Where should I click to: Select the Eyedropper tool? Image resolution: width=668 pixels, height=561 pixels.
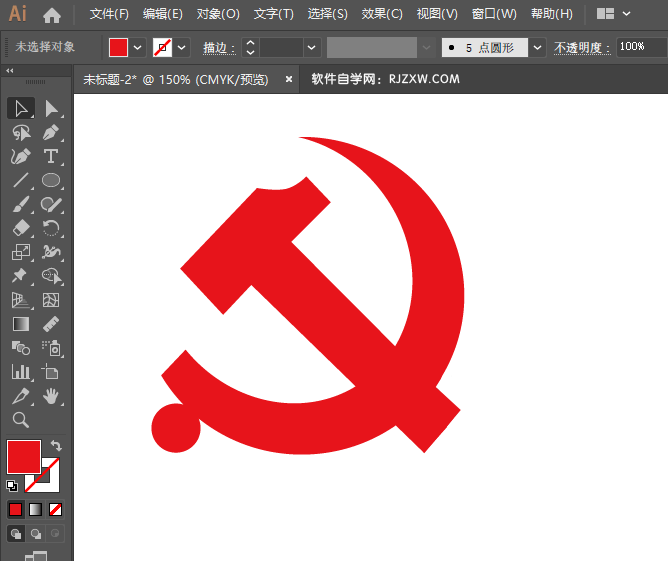(21, 396)
